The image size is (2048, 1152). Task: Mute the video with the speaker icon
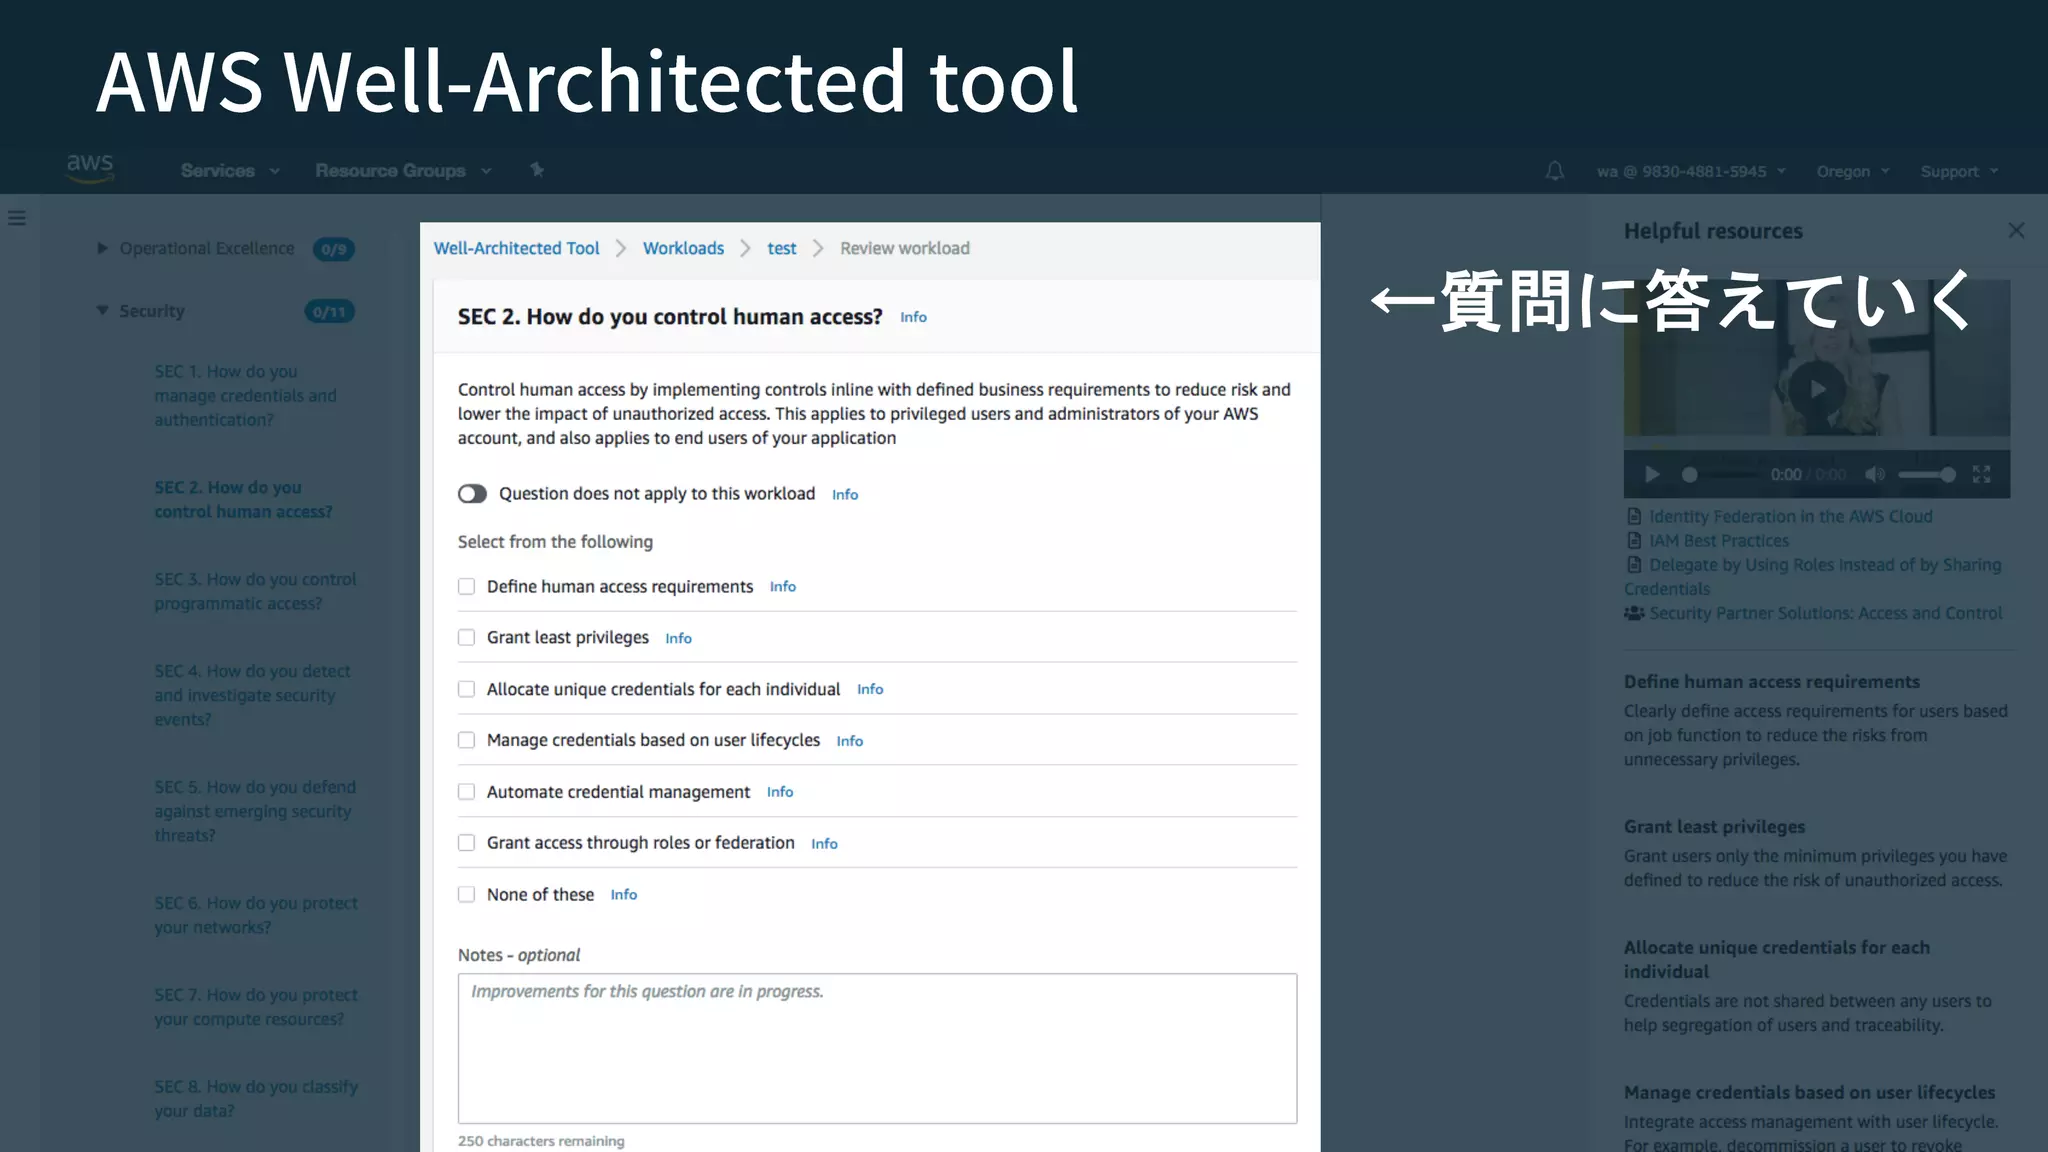point(1875,475)
